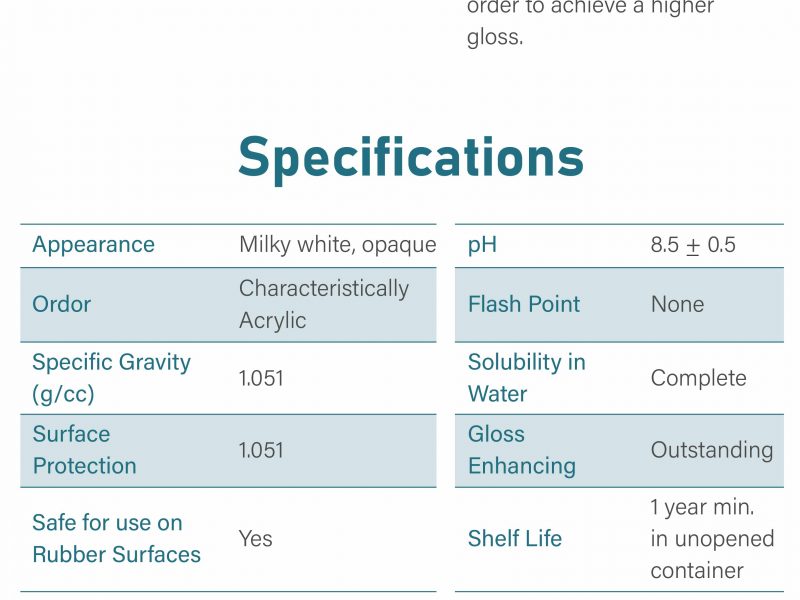Click the Outstanding gloss value

click(x=712, y=451)
